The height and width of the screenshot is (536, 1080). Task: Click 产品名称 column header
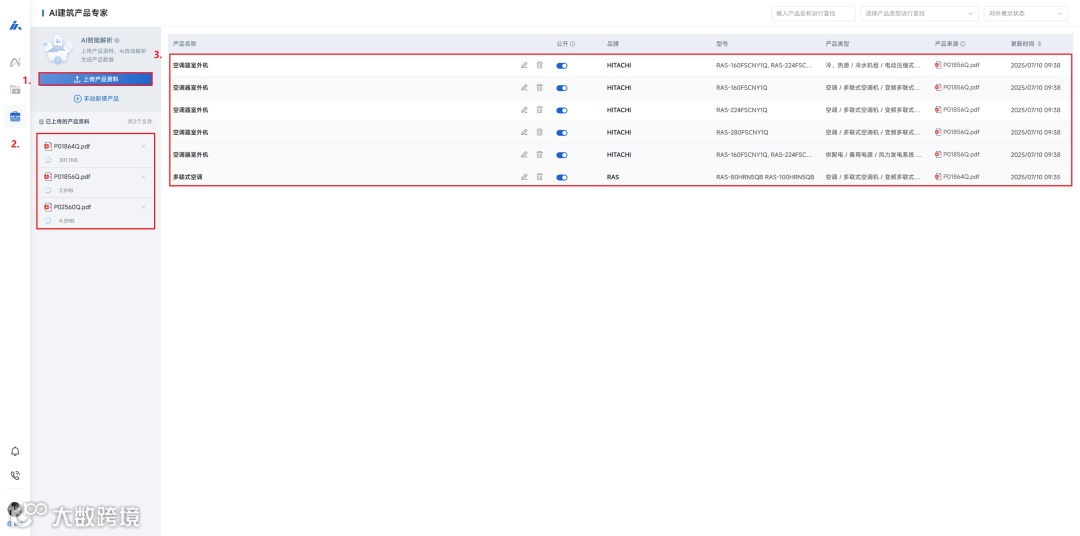click(185, 43)
